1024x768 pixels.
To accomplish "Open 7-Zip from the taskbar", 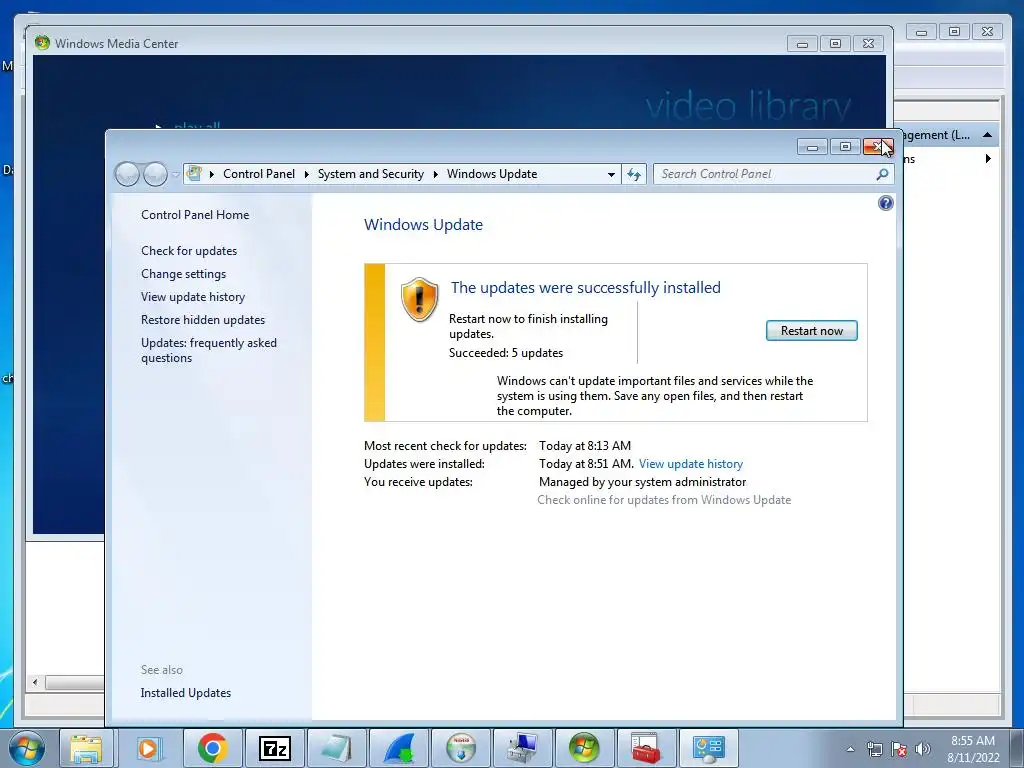I will [x=274, y=748].
